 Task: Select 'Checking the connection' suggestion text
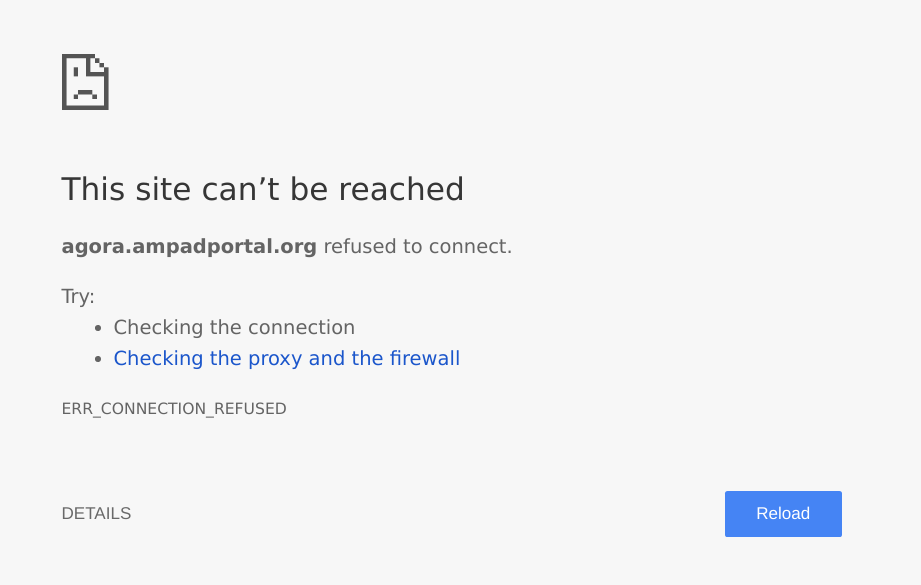pos(234,327)
